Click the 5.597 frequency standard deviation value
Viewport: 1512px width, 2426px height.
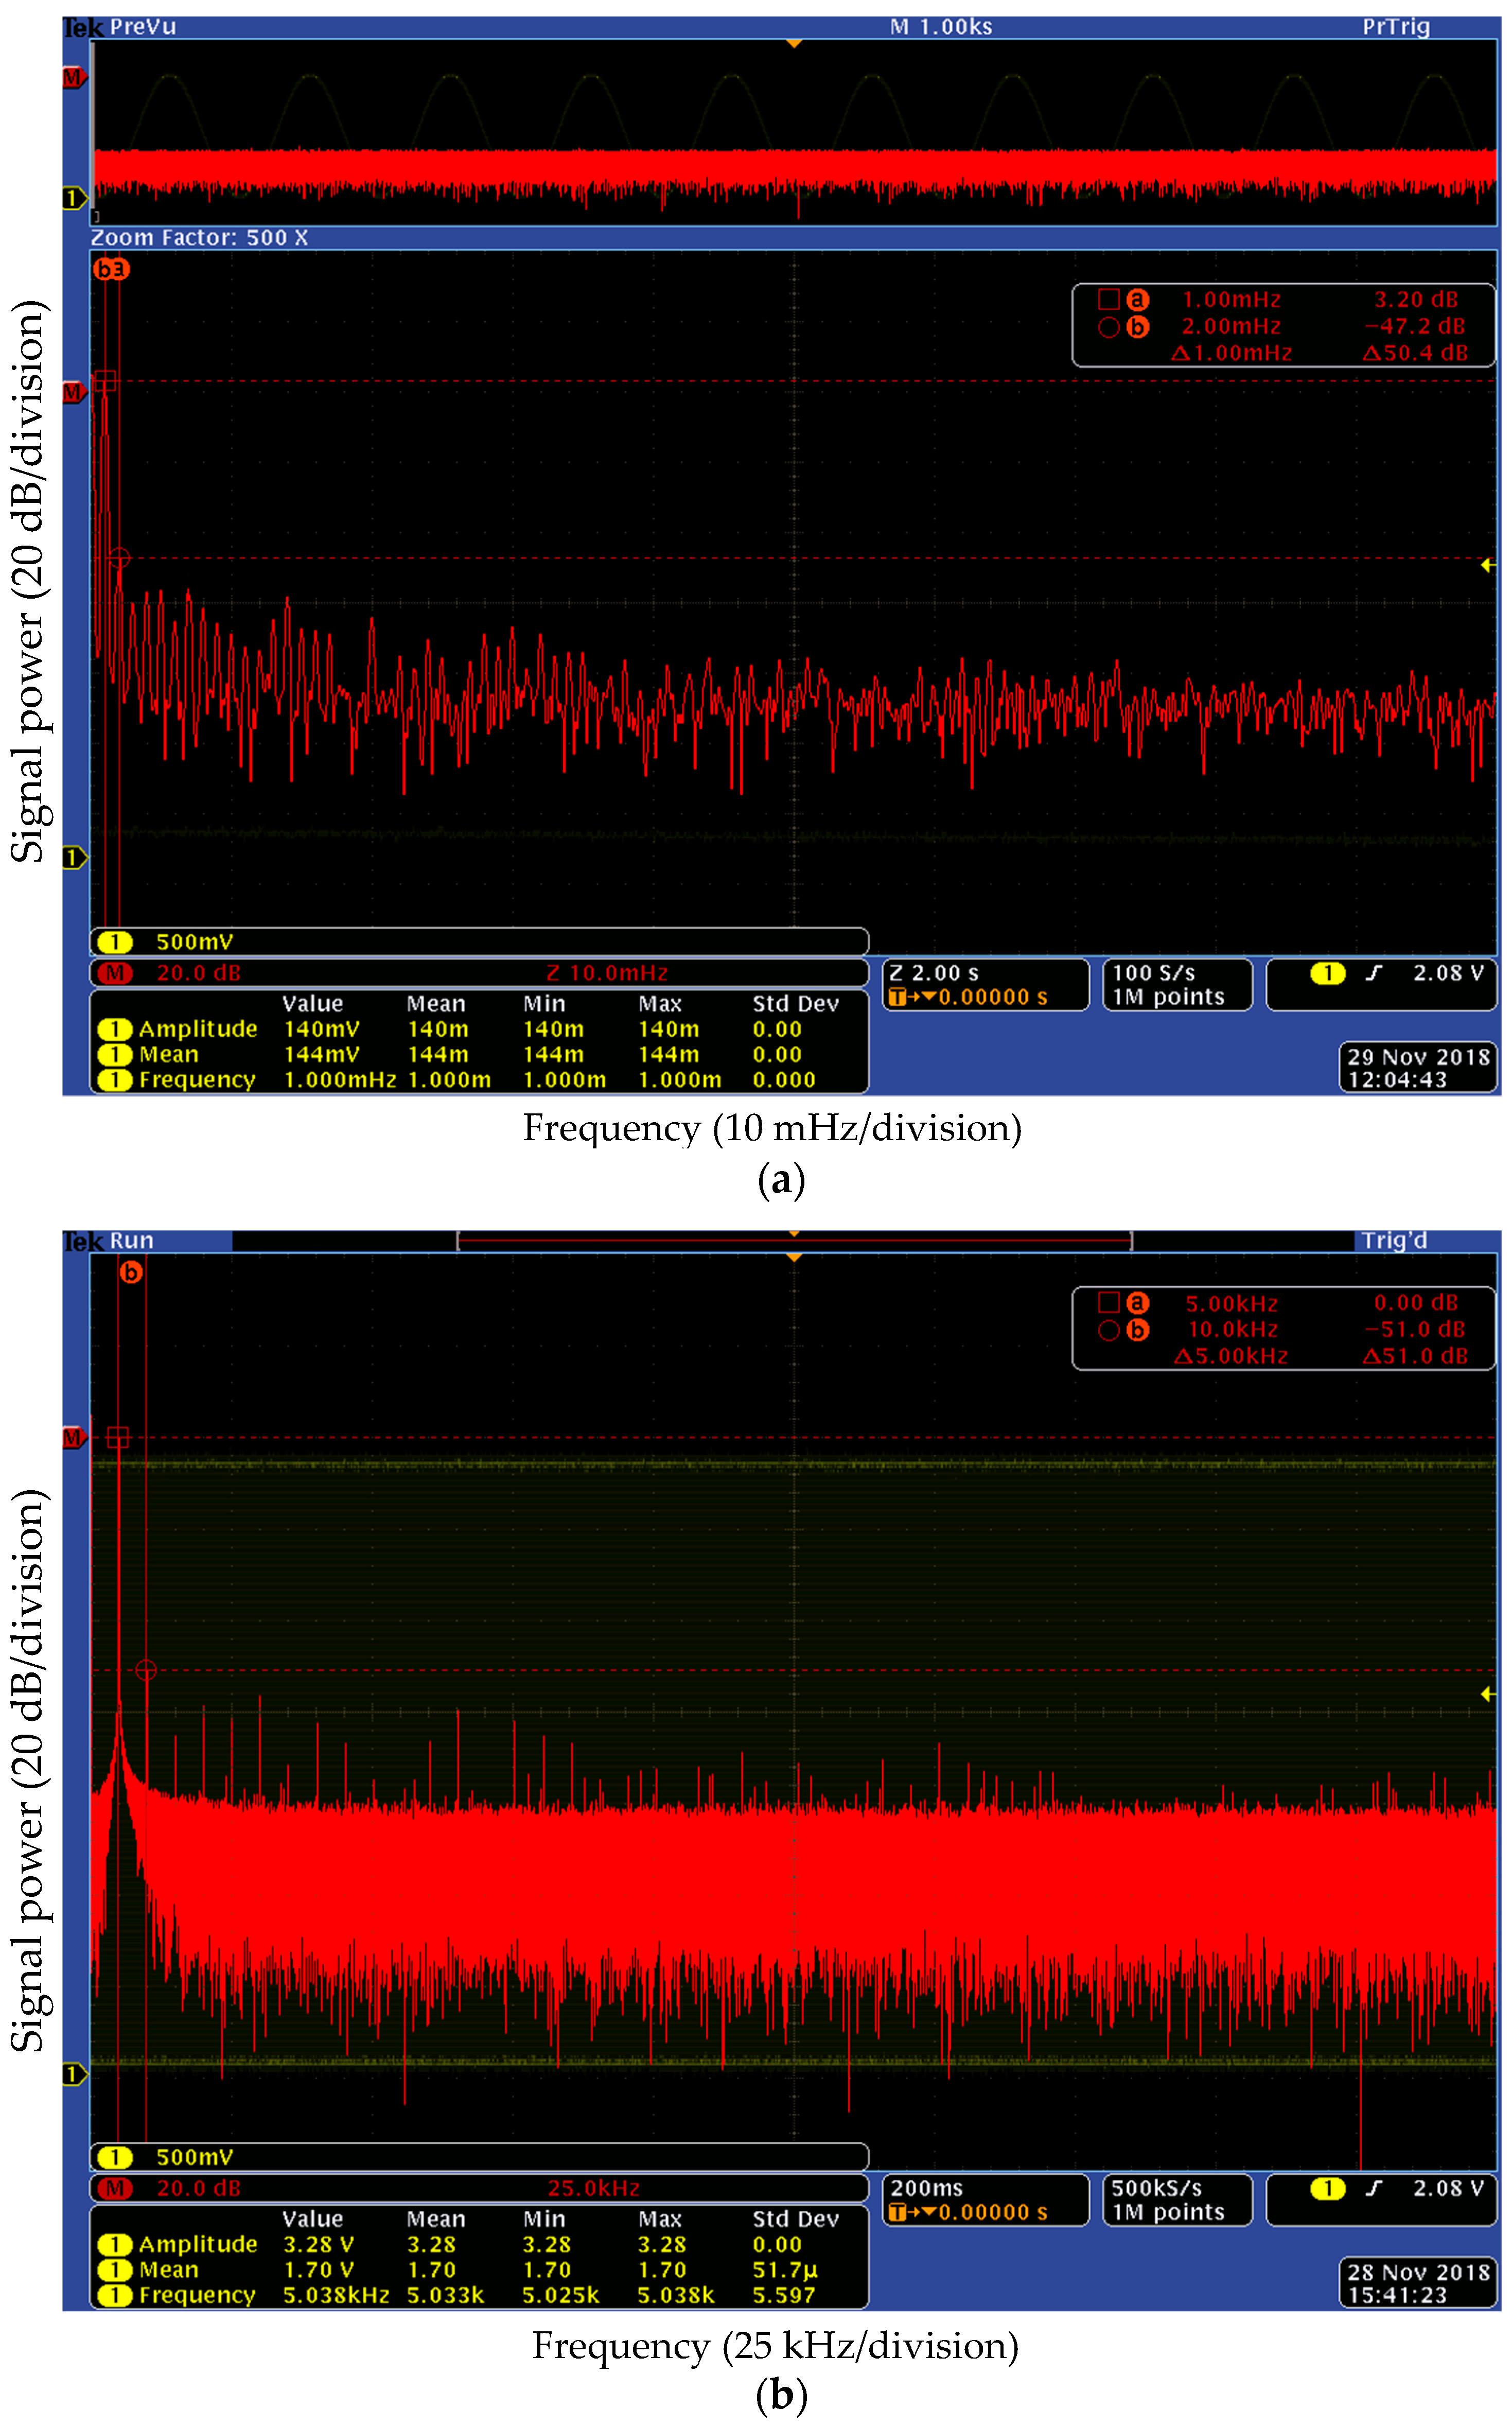(784, 2295)
